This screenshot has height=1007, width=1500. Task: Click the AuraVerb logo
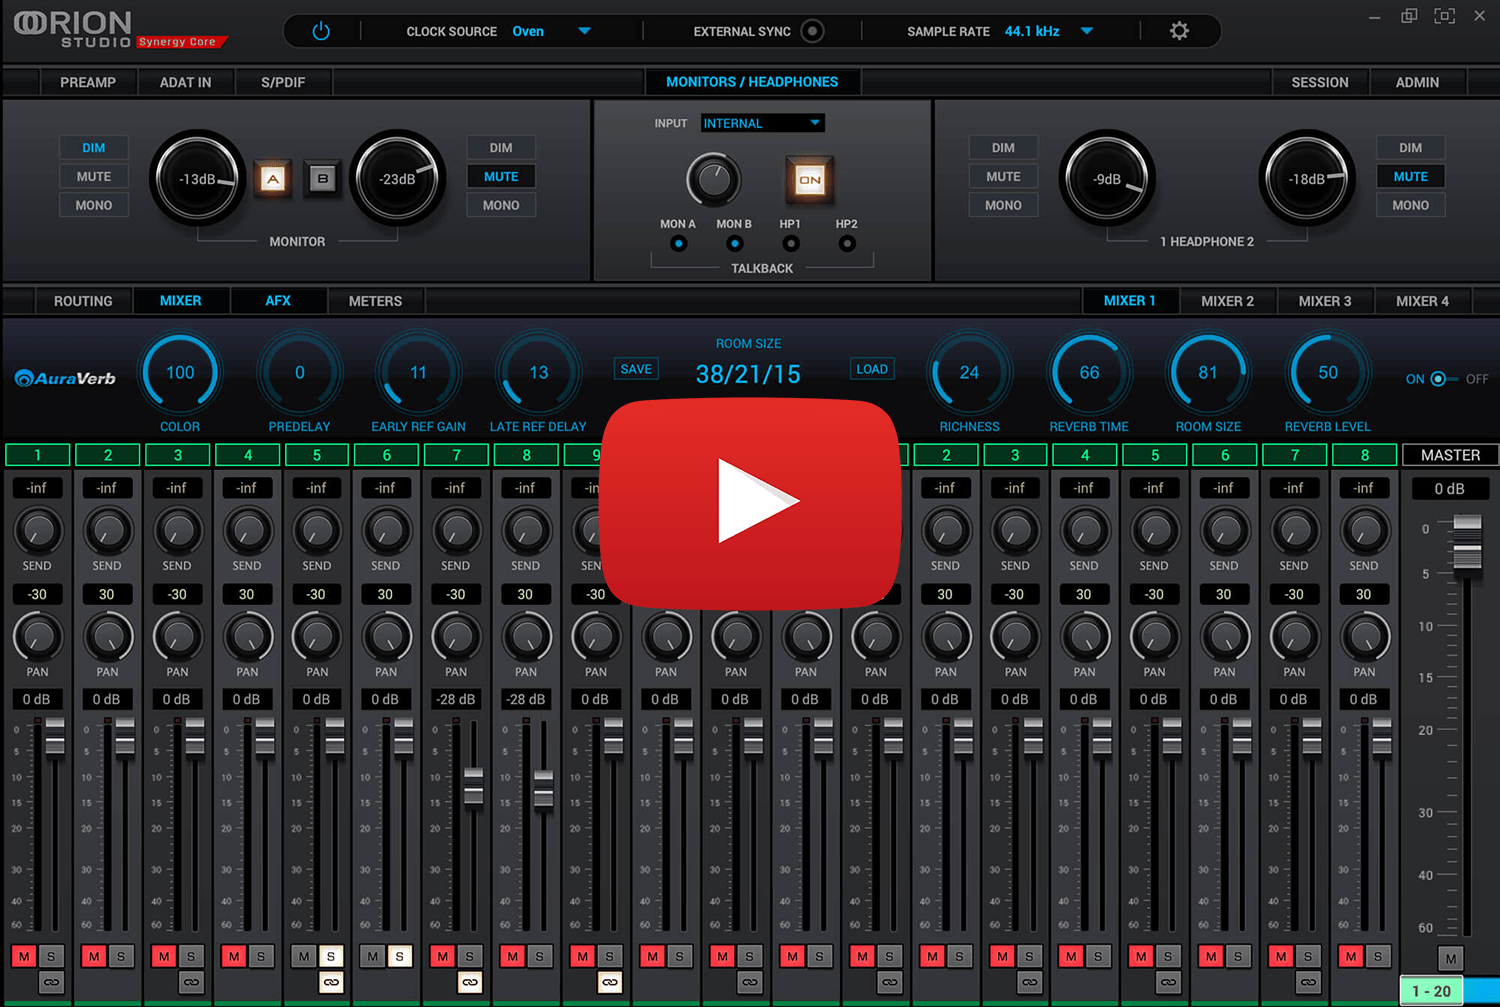point(65,378)
